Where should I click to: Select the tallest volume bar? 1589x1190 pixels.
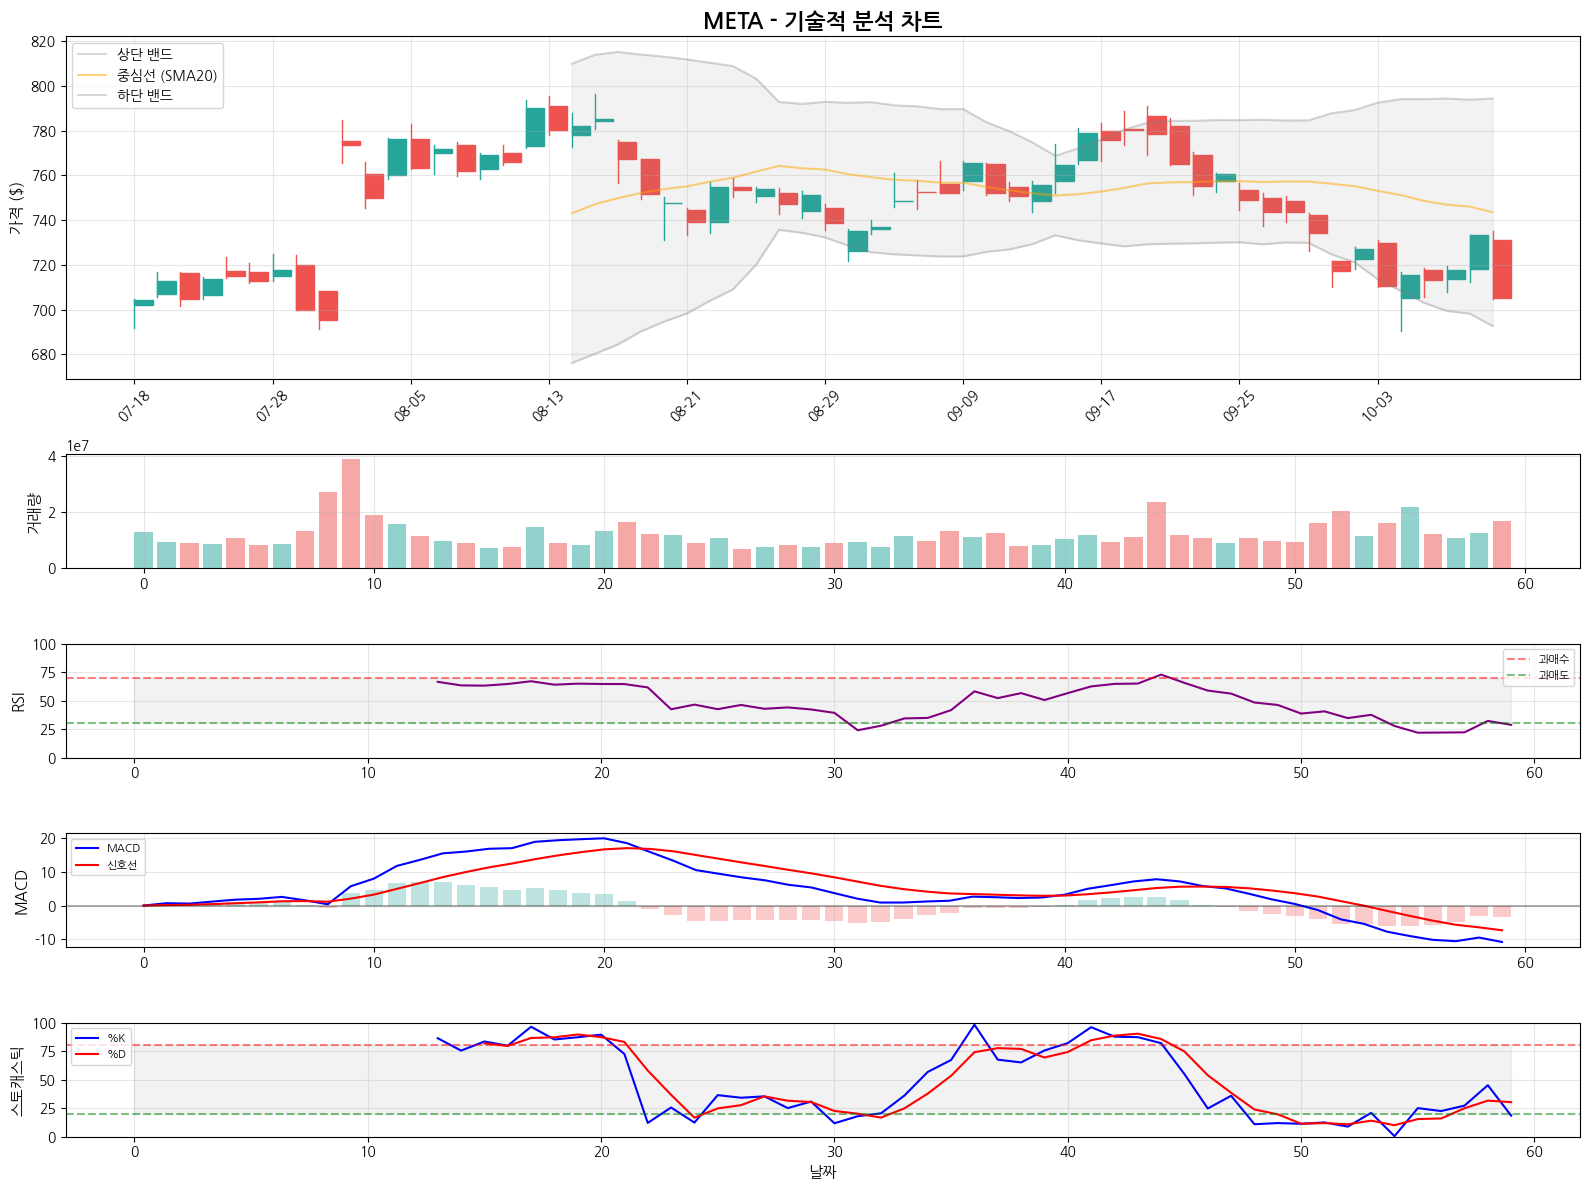coord(351,513)
